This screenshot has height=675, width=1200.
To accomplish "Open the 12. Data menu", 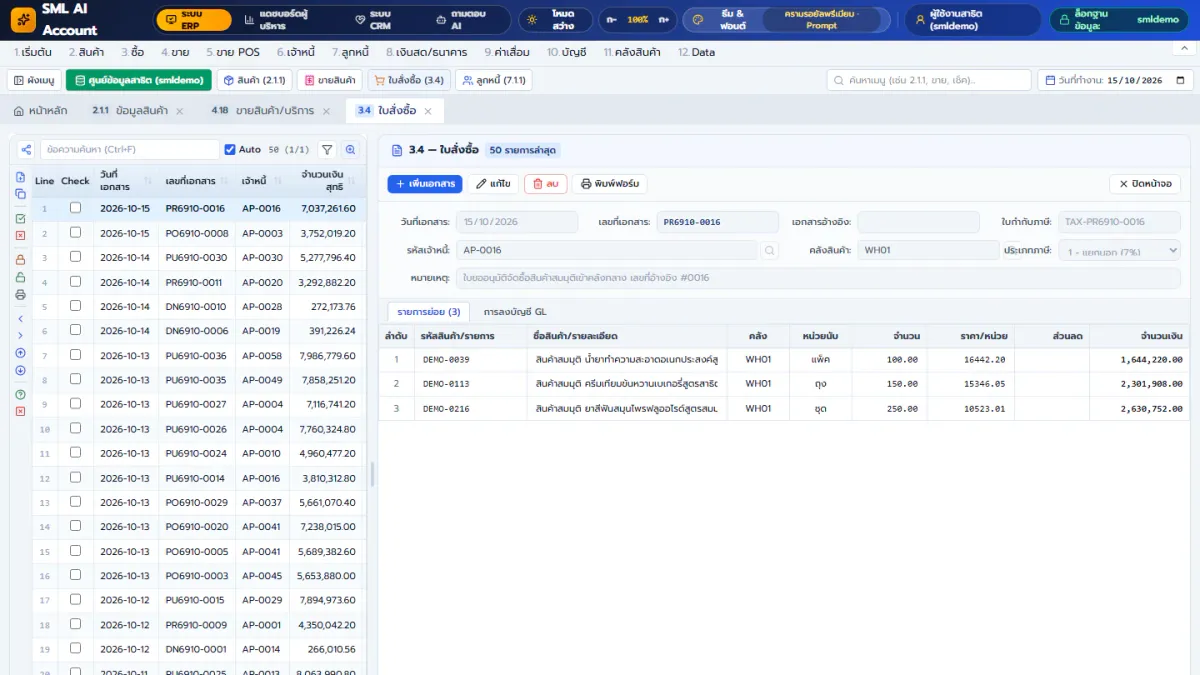I will 696,52.
